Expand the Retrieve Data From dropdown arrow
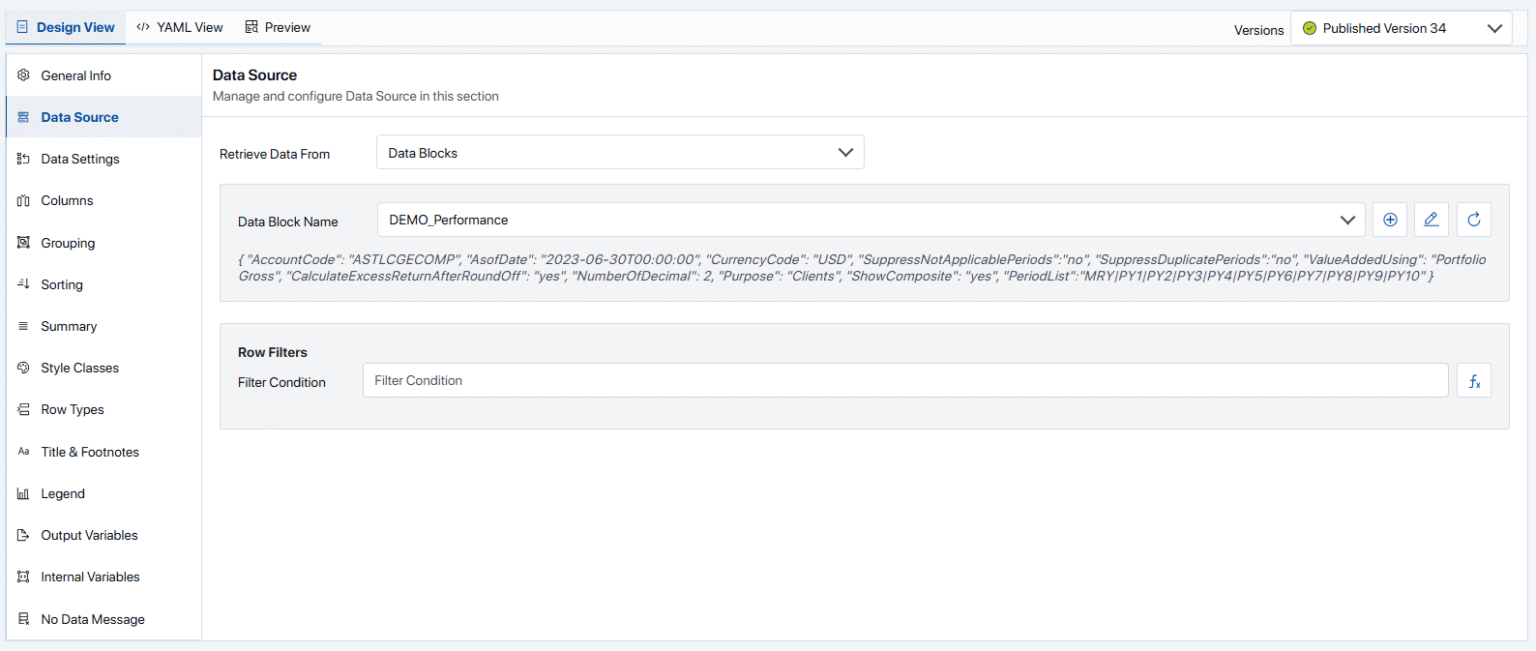 pyautogui.click(x=845, y=153)
